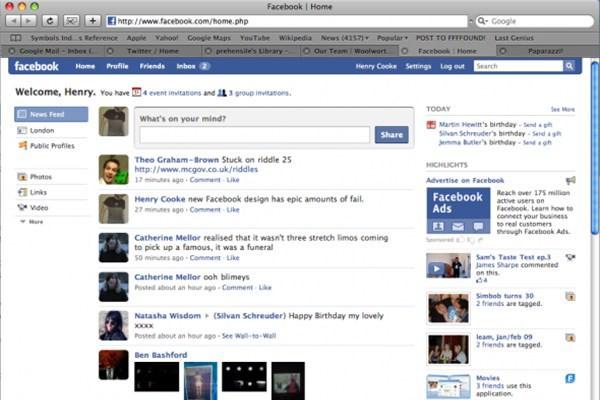Click the event invitations calendar icon
The width and height of the screenshot is (600, 400).
pos(136,92)
